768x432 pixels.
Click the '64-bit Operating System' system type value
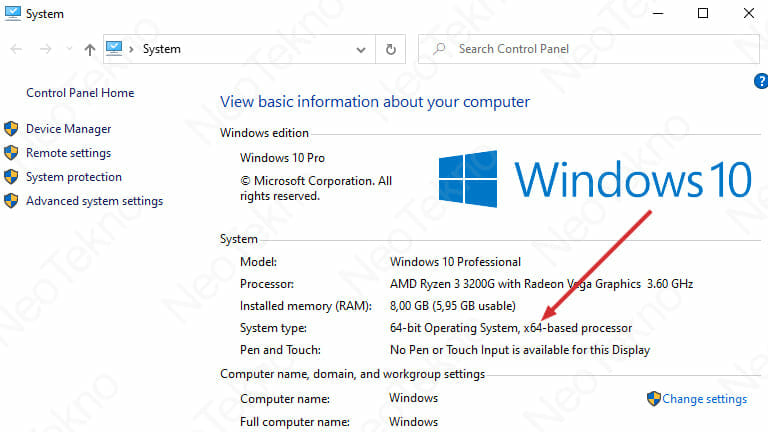click(511, 328)
